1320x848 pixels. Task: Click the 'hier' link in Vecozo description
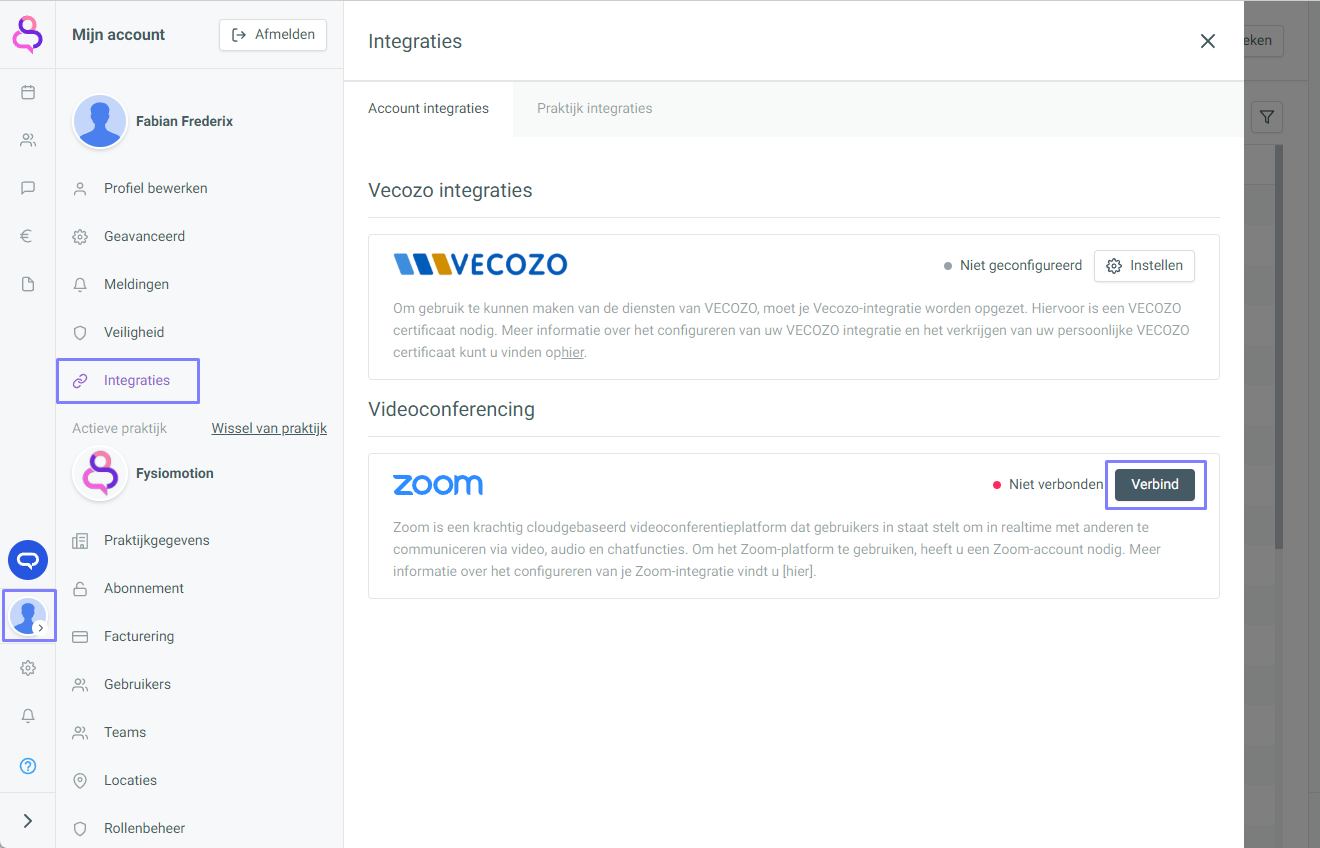pyautogui.click(x=572, y=352)
